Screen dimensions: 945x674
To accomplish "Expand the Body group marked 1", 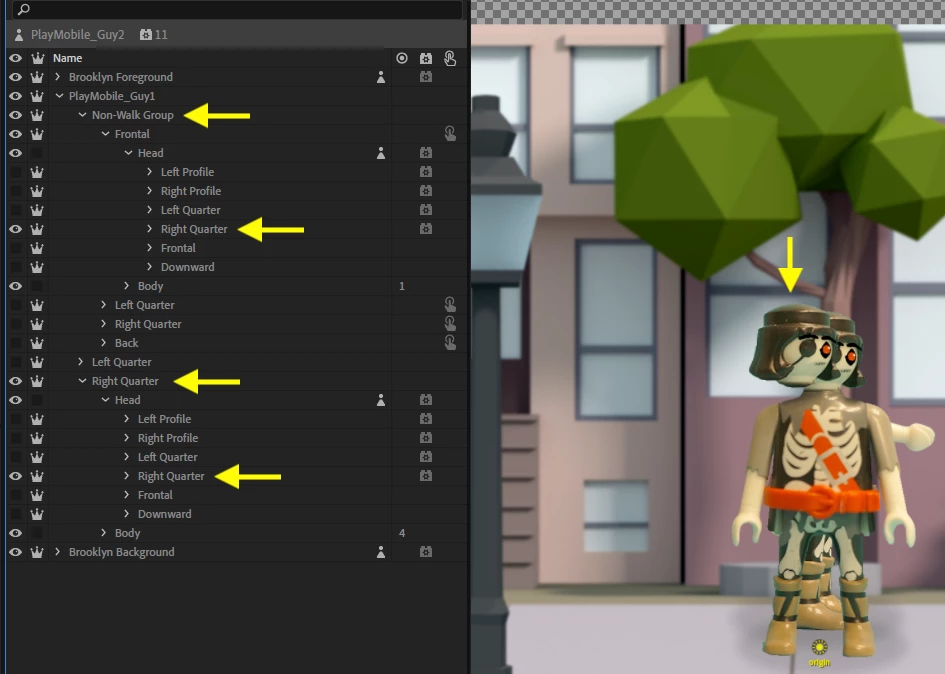I will coord(127,286).
